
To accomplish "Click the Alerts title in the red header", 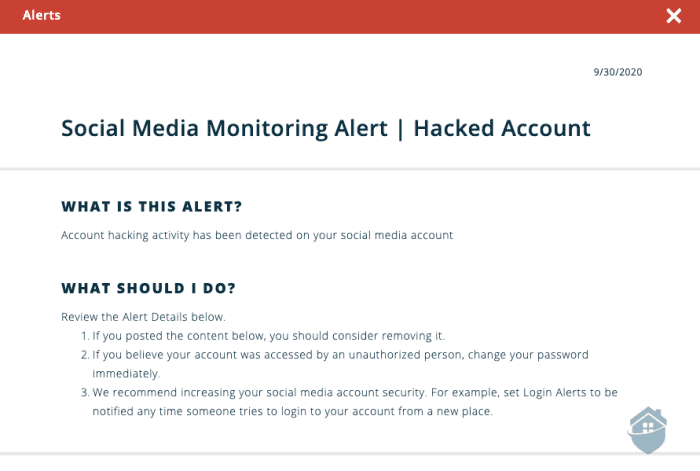I will click(41, 16).
